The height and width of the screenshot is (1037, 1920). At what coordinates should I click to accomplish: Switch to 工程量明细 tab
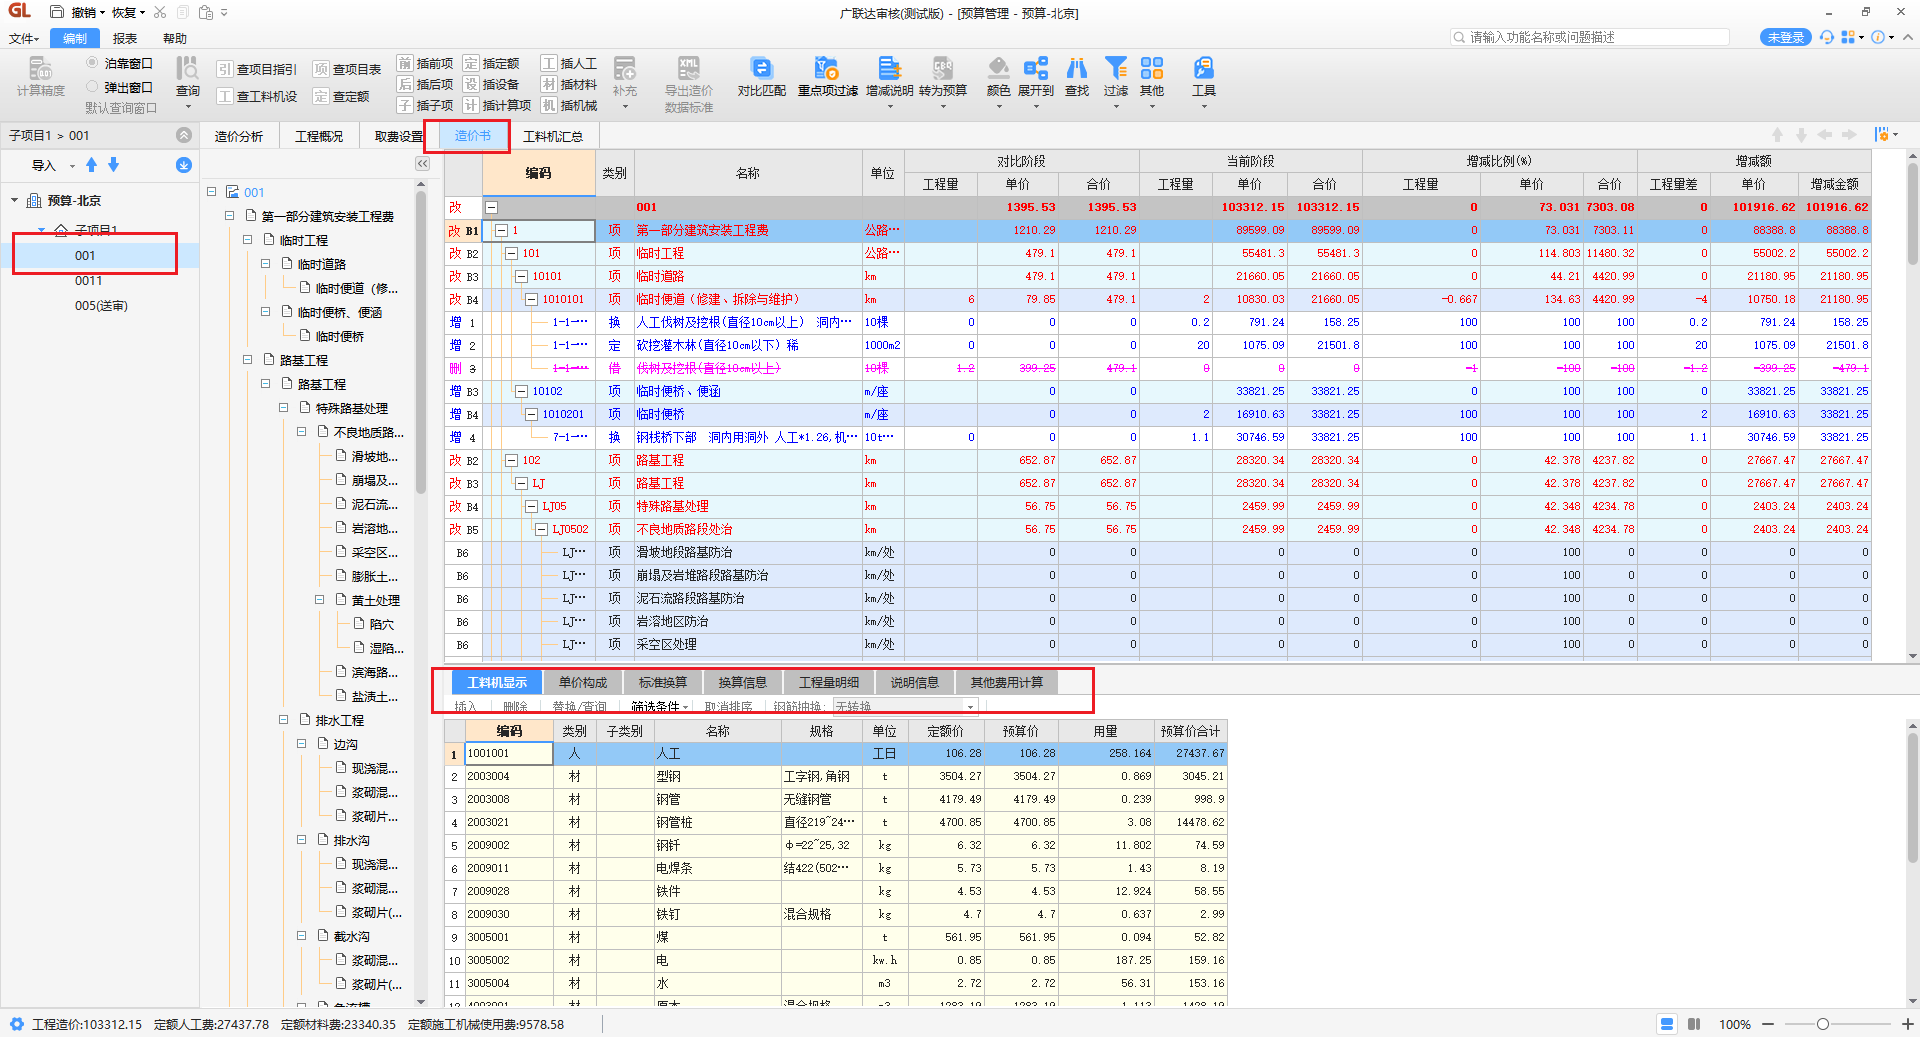(x=829, y=682)
